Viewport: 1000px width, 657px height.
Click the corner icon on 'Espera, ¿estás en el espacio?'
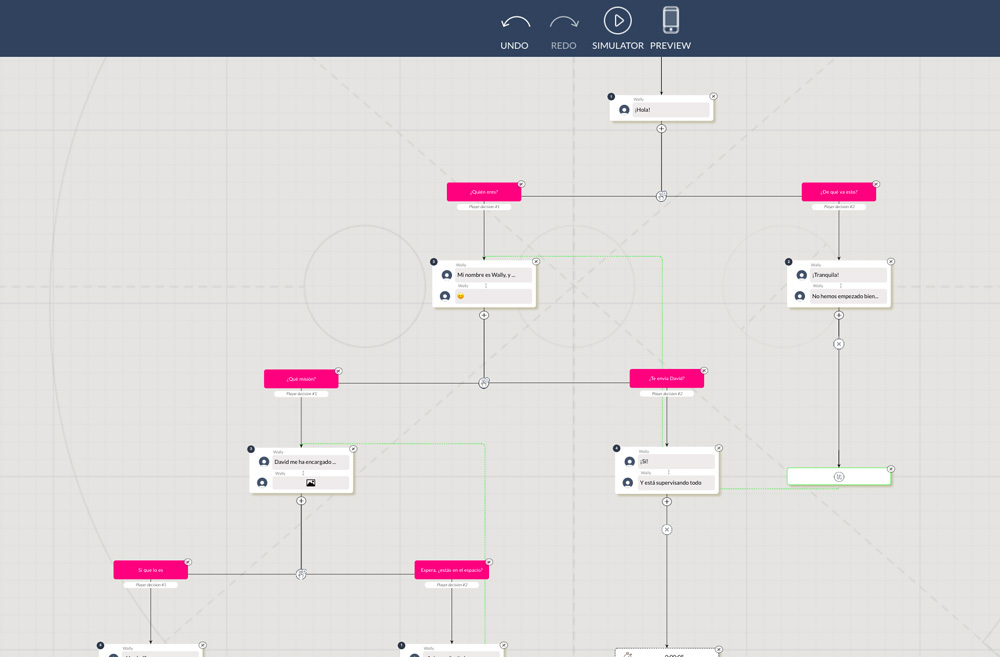point(489,562)
